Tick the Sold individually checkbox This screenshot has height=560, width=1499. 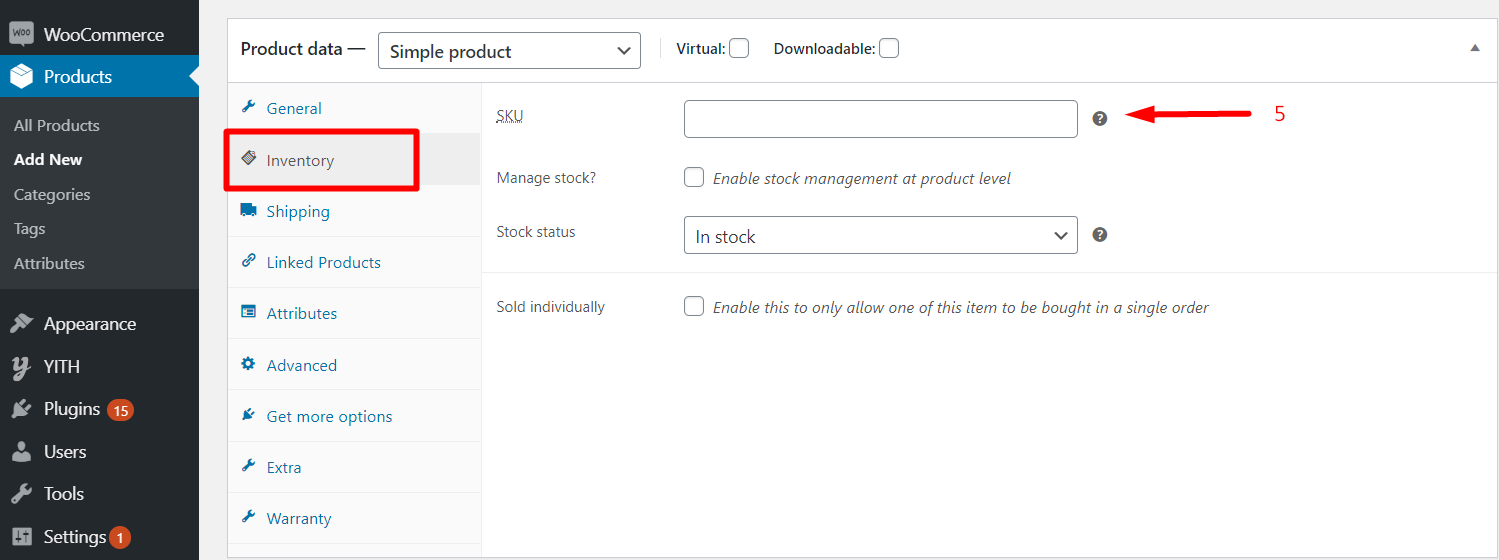(x=694, y=306)
